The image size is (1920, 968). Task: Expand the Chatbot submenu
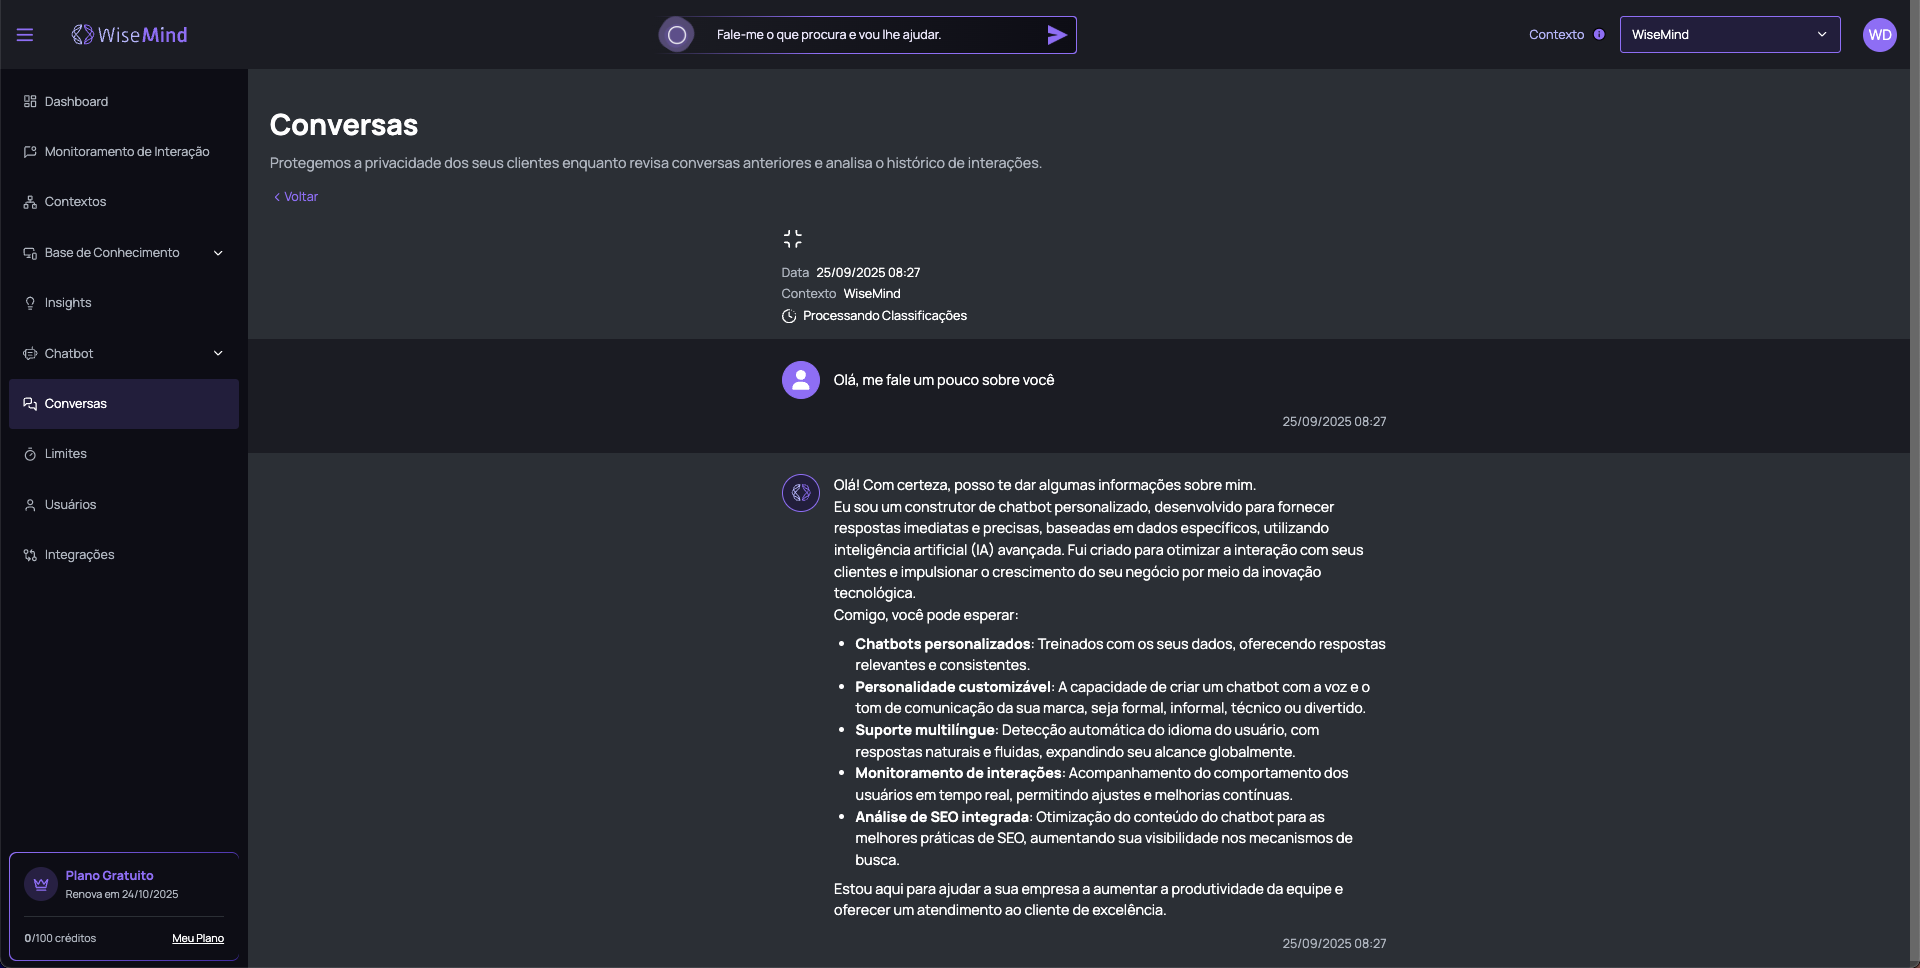pyautogui.click(x=218, y=354)
